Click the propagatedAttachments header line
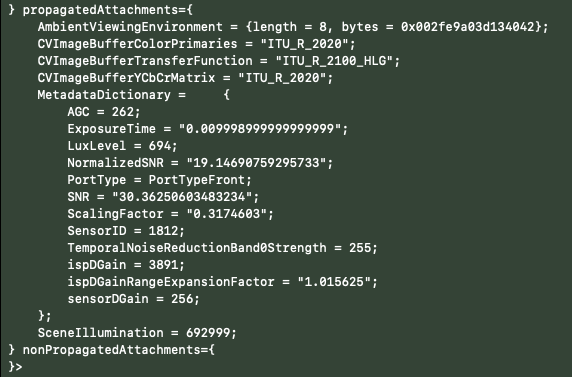The height and width of the screenshot is (377, 572). [100, 10]
